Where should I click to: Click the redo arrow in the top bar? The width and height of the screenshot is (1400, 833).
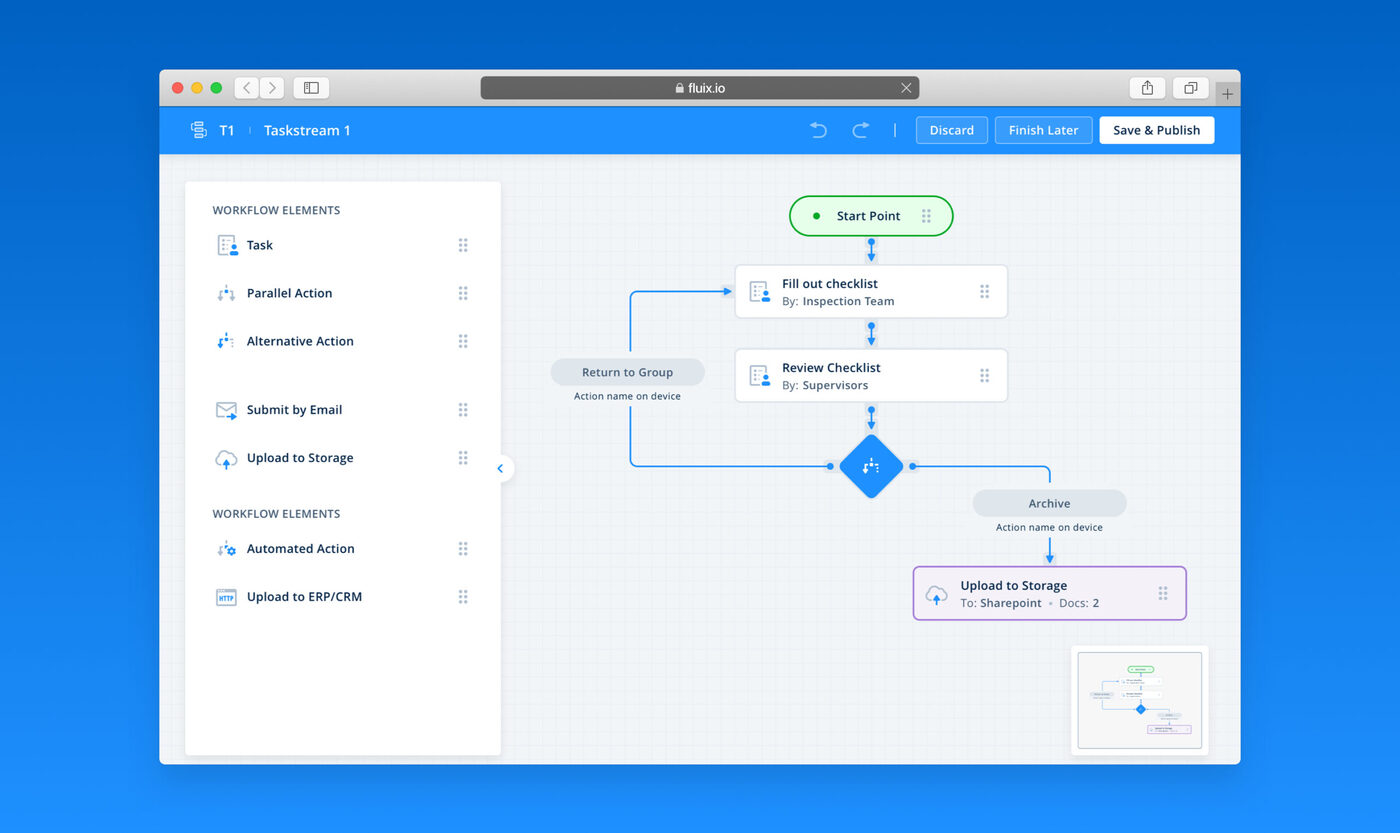(860, 130)
